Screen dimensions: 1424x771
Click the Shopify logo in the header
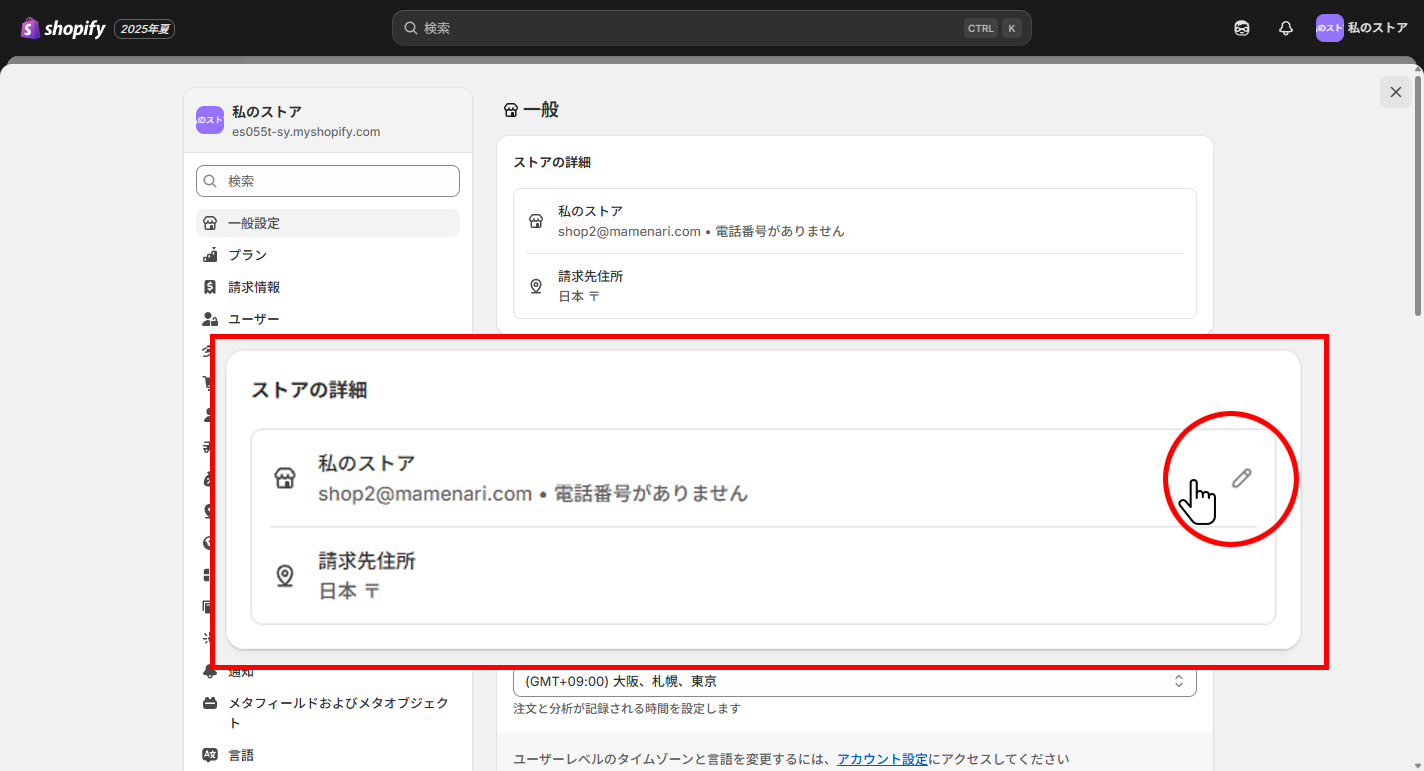coord(63,29)
